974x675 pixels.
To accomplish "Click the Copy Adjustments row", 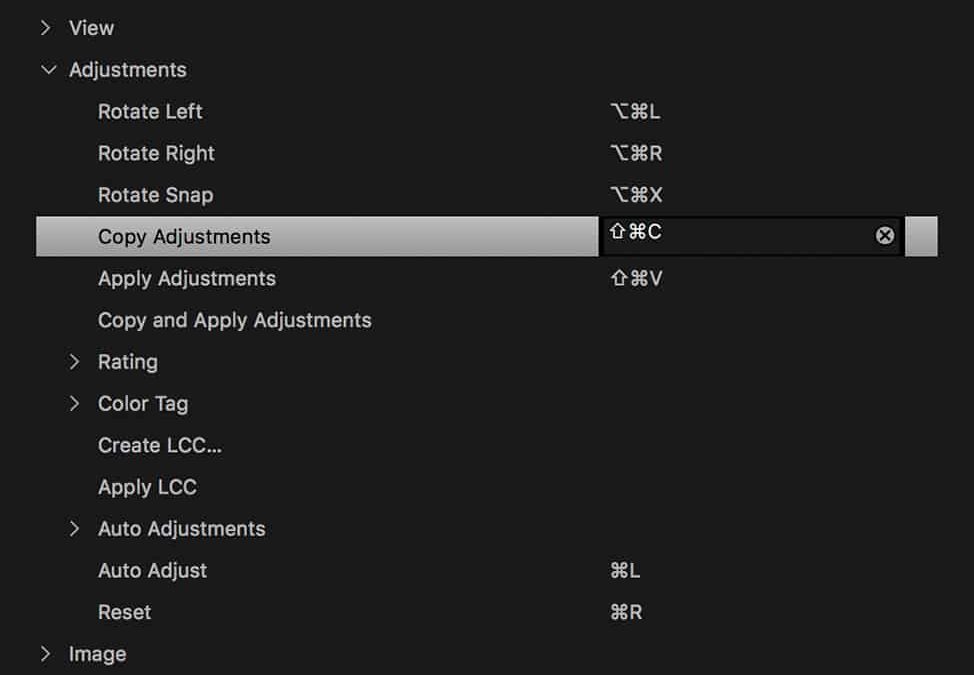I will [184, 237].
